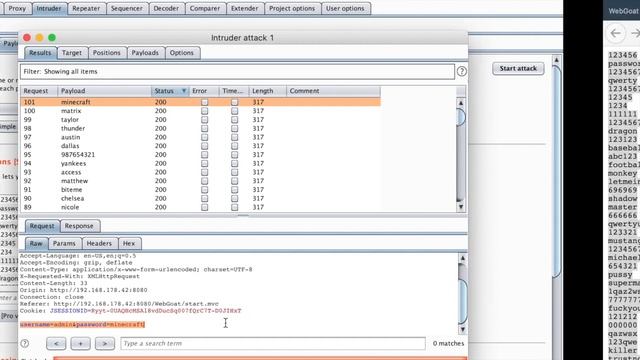The image size is (640, 360).
Task: Click the JSESSIONID cookie value text
Action: [x=166, y=311]
